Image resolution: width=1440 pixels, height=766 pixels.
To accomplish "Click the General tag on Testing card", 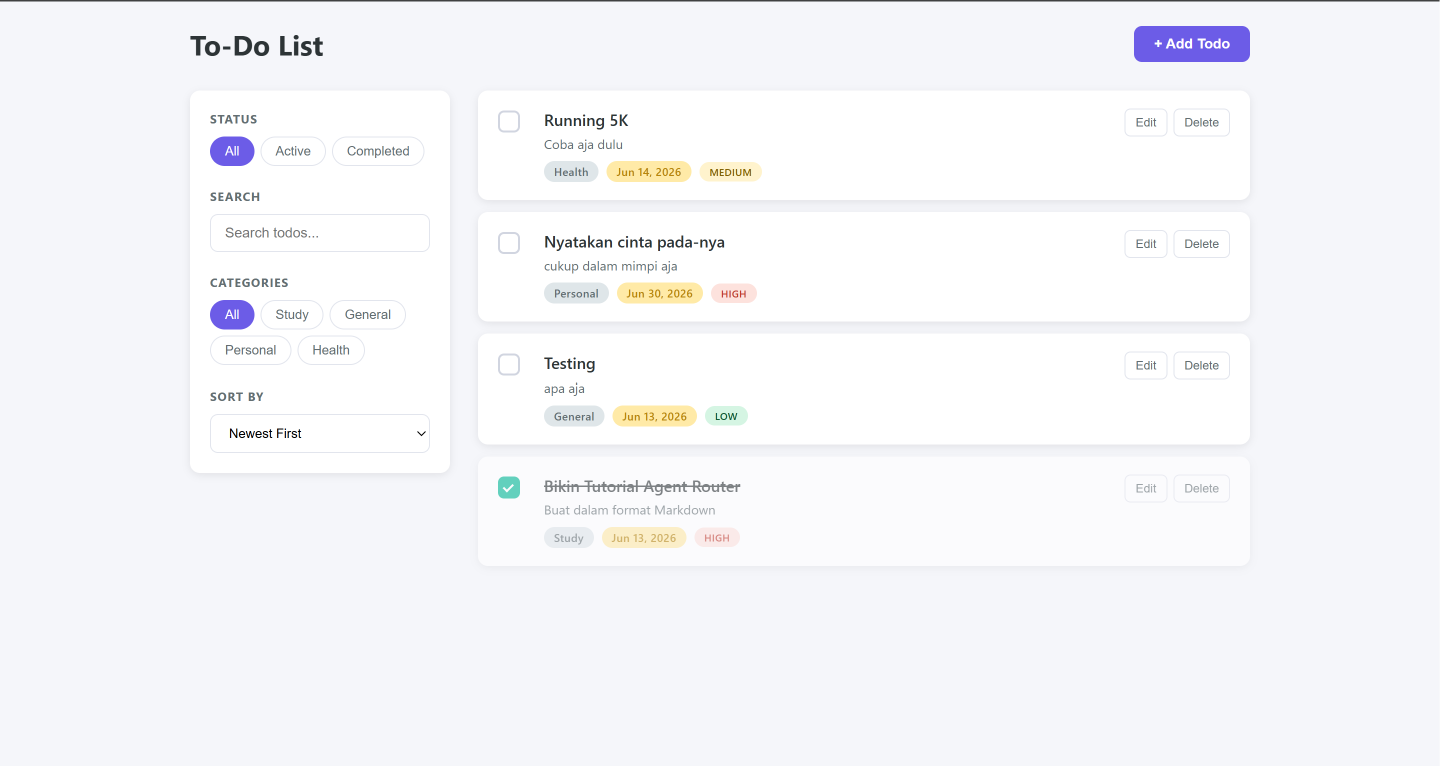I will click(574, 416).
